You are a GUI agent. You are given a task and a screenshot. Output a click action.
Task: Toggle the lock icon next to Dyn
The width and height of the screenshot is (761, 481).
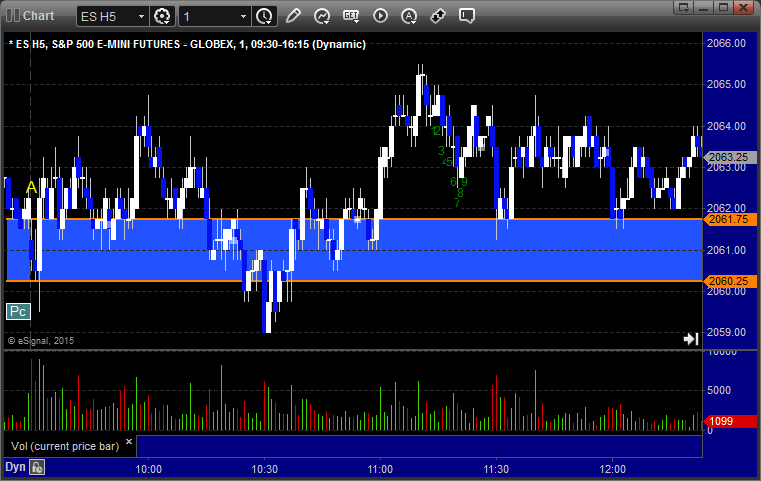pyautogui.click(x=37, y=467)
